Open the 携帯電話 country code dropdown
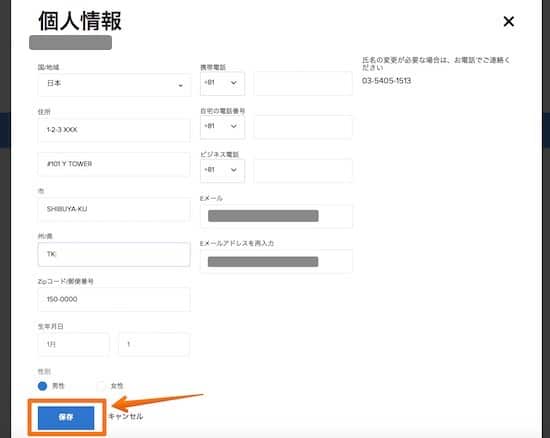This screenshot has width=550, height=438. point(222,83)
